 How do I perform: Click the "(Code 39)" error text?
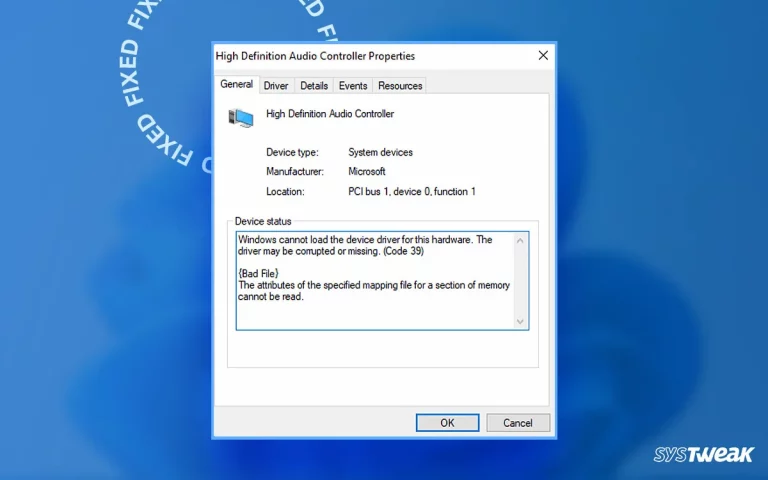pos(404,251)
